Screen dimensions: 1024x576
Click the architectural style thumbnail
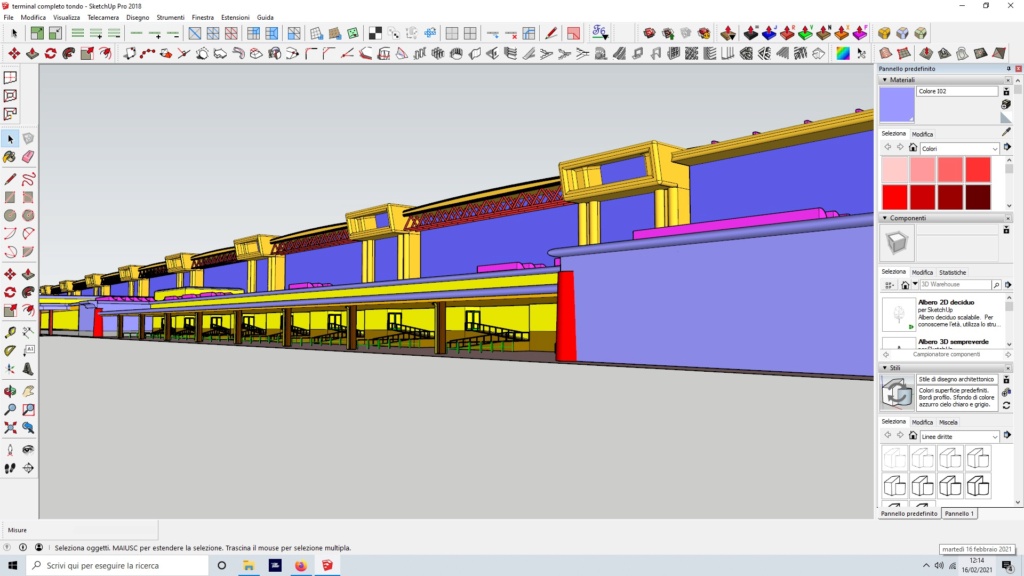pos(897,392)
